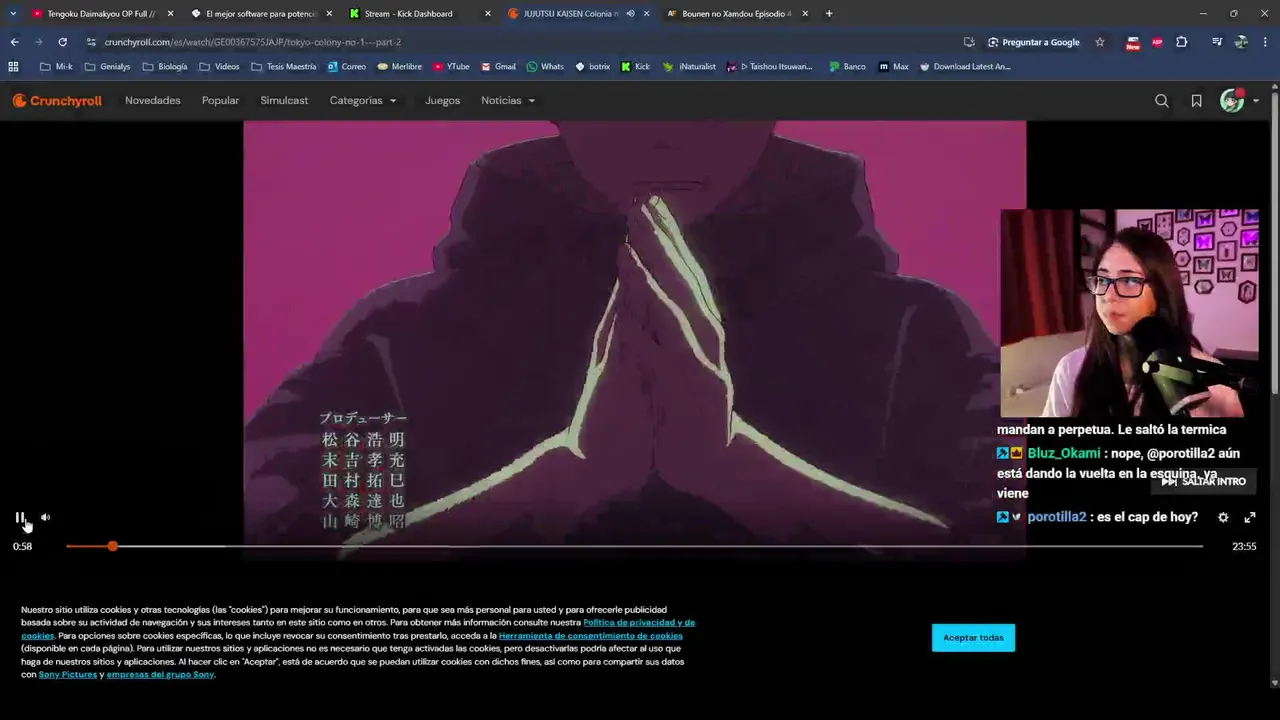This screenshot has height=720, width=1280.
Task: Open video settings gear
Action: click(1223, 517)
